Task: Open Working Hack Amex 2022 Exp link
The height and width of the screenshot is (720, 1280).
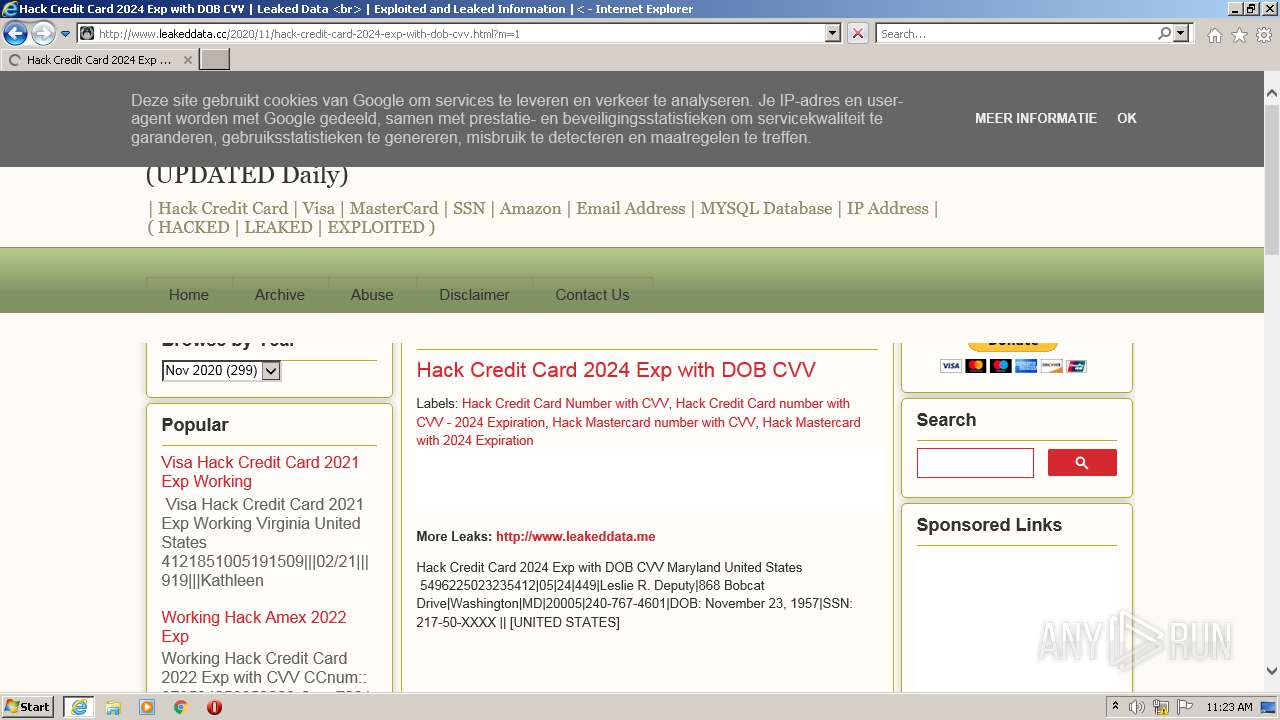Action: [x=254, y=627]
